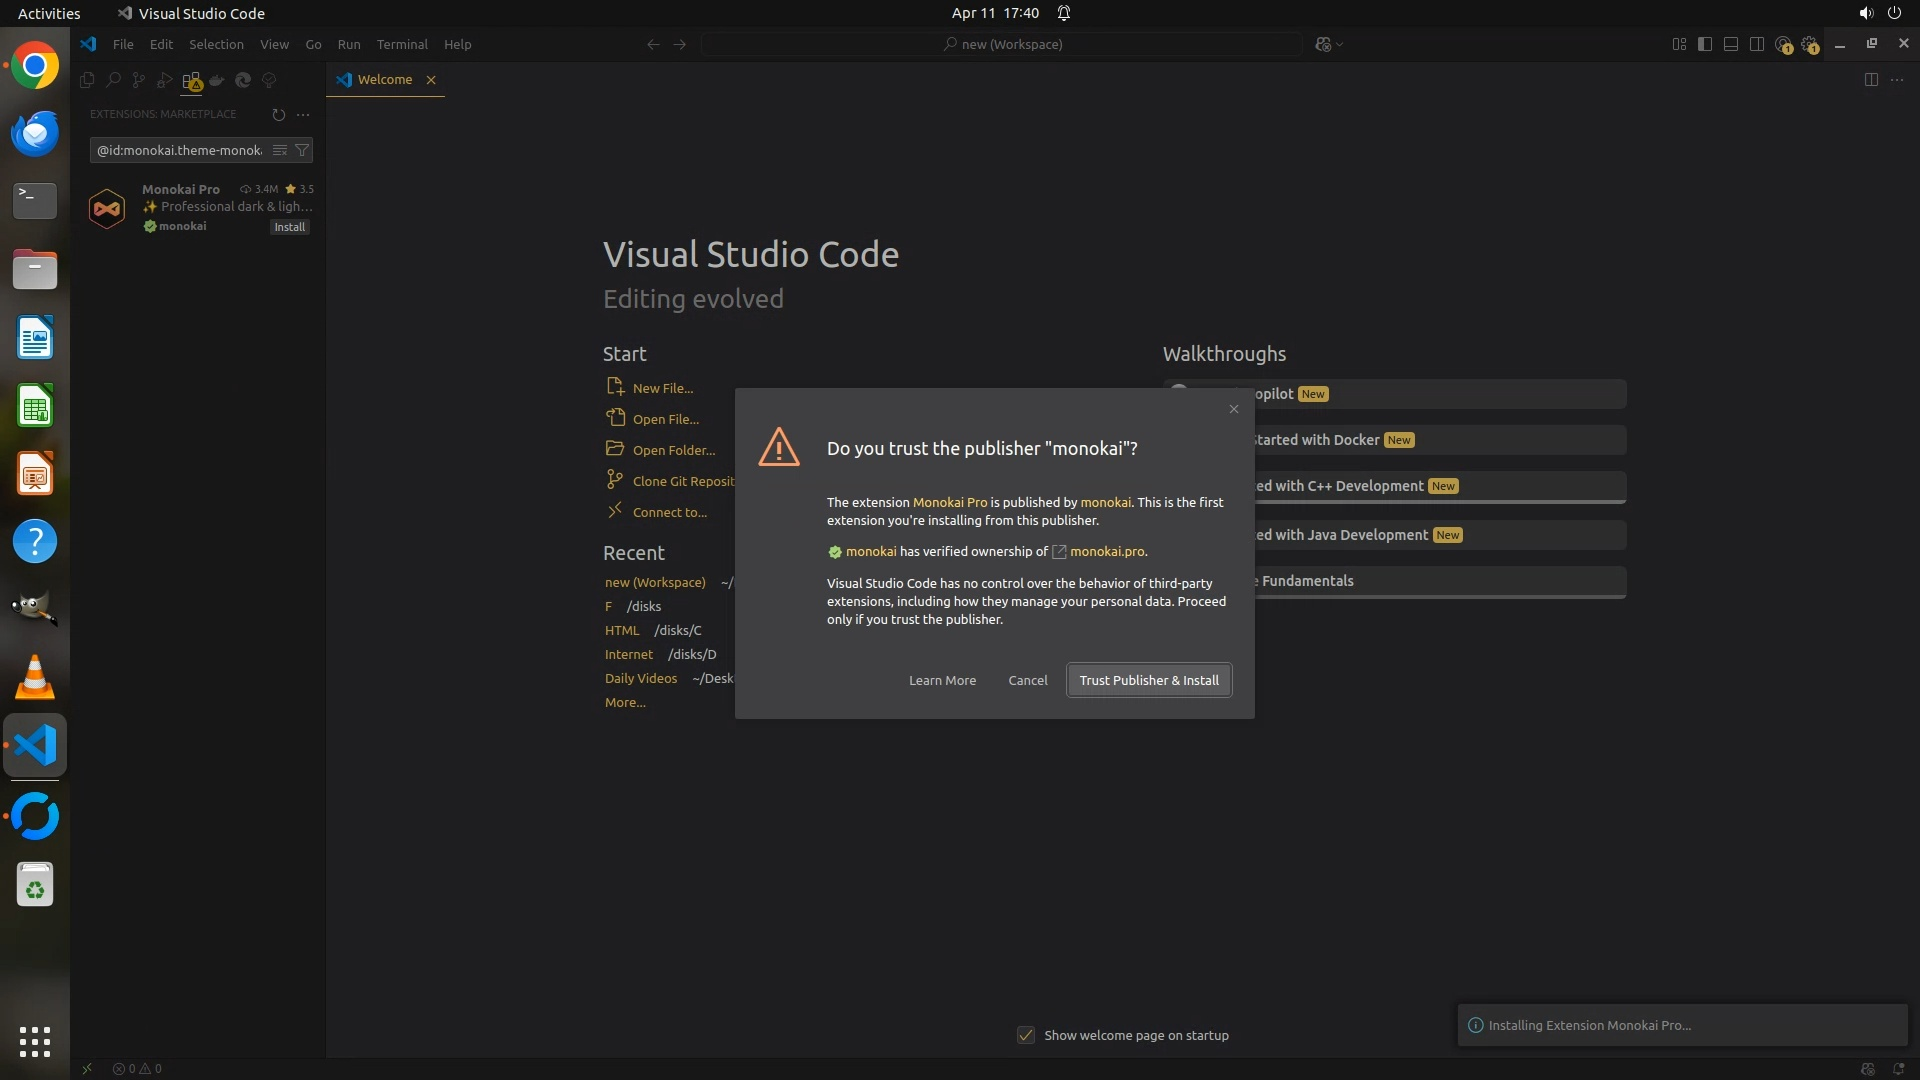Open Extensions view more actions menu
This screenshot has width=1920, height=1080.
tap(303, 114)
